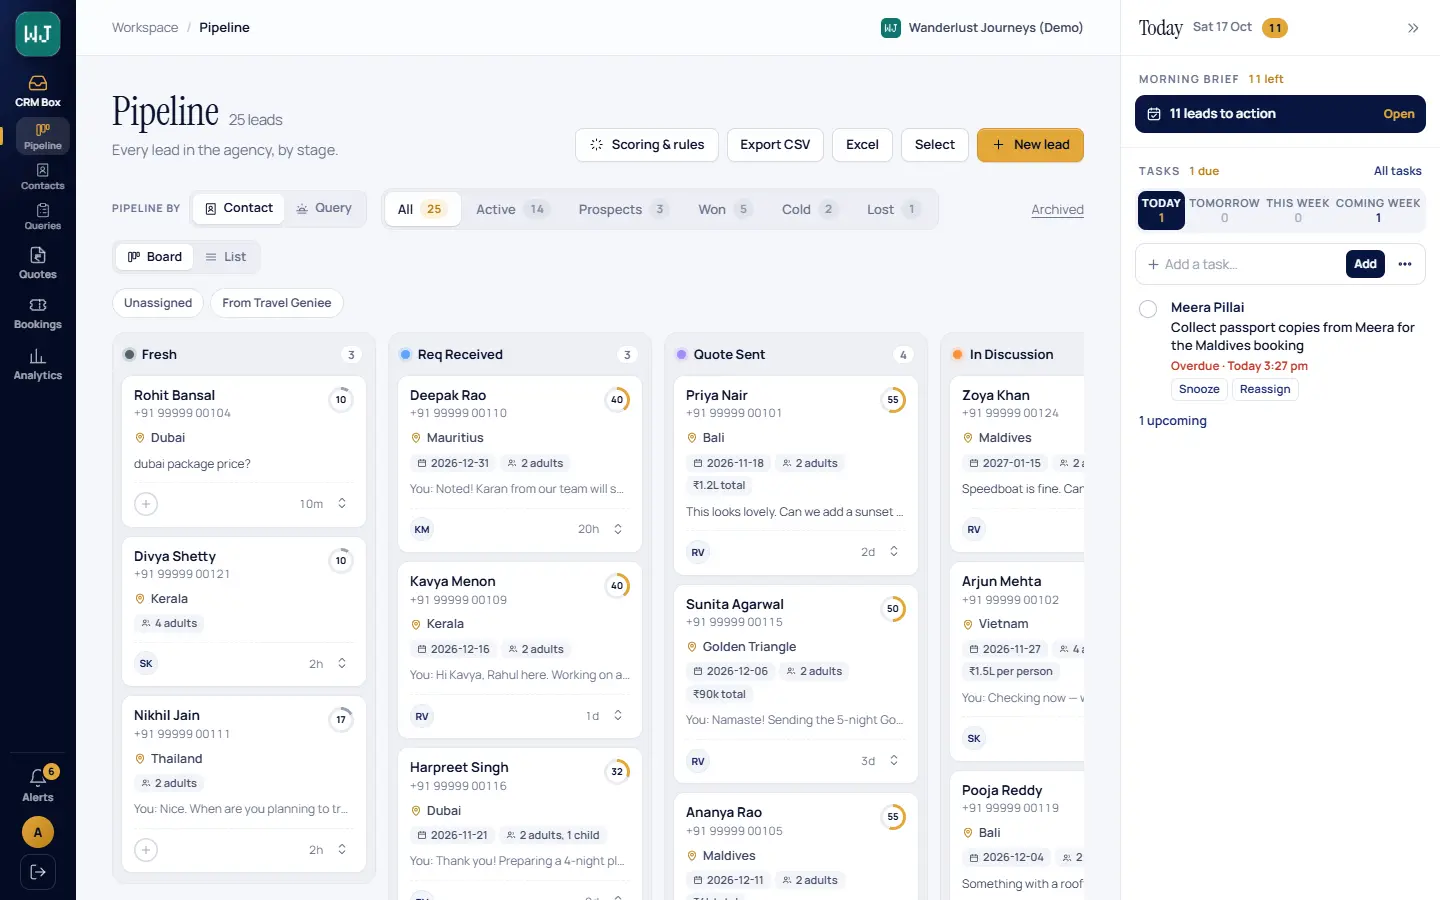Open Bookings in the sidebar
Screen dimensions: 1440x900
(38, 313)
